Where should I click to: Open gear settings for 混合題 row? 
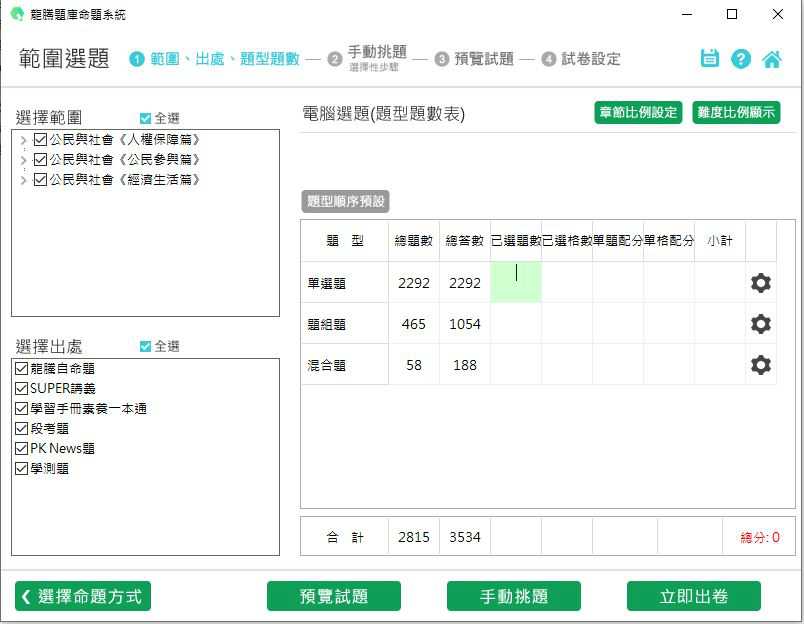click(x=760, y=365)
